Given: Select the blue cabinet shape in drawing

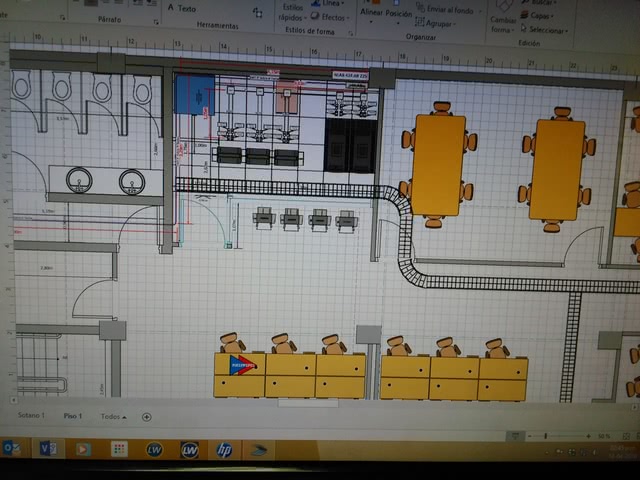Looking at the screenshot, I should click(195, 95).
